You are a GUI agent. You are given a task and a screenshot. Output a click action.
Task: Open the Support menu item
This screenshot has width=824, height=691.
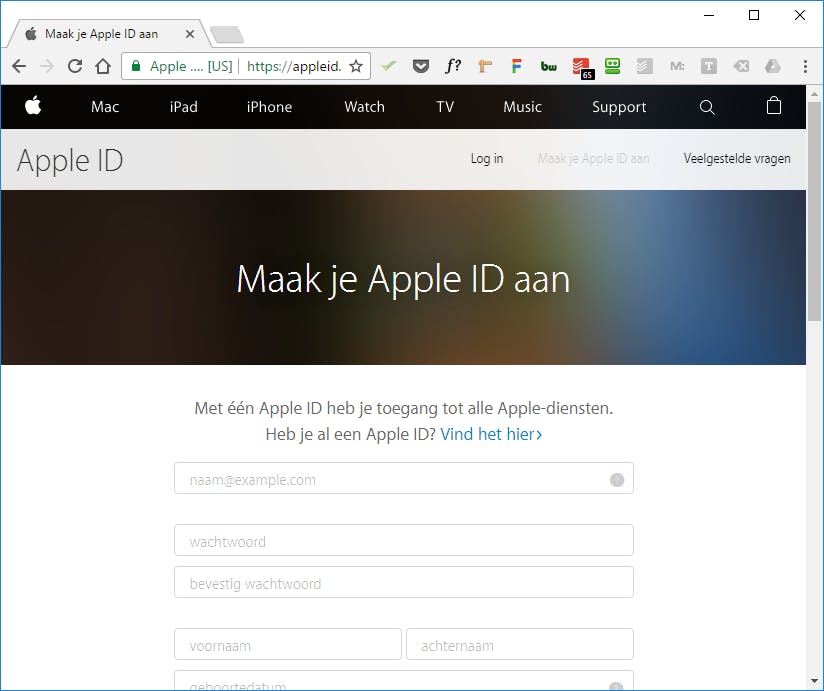point(619,107)
